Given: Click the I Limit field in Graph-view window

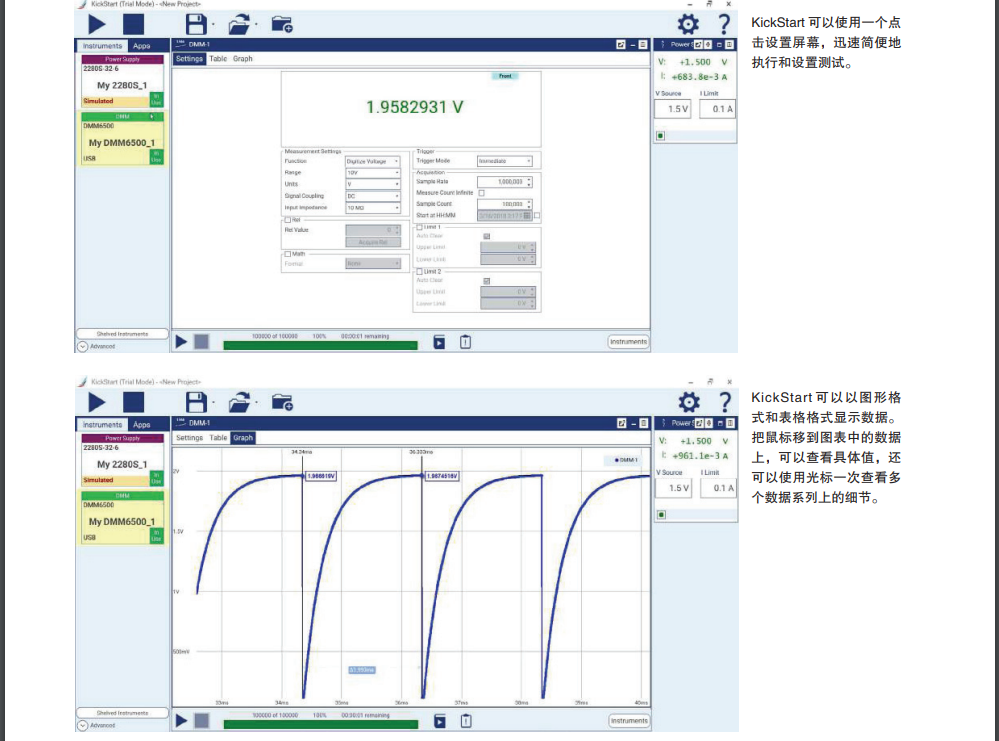Looking at the screenshot, I should tap(719, 488).
